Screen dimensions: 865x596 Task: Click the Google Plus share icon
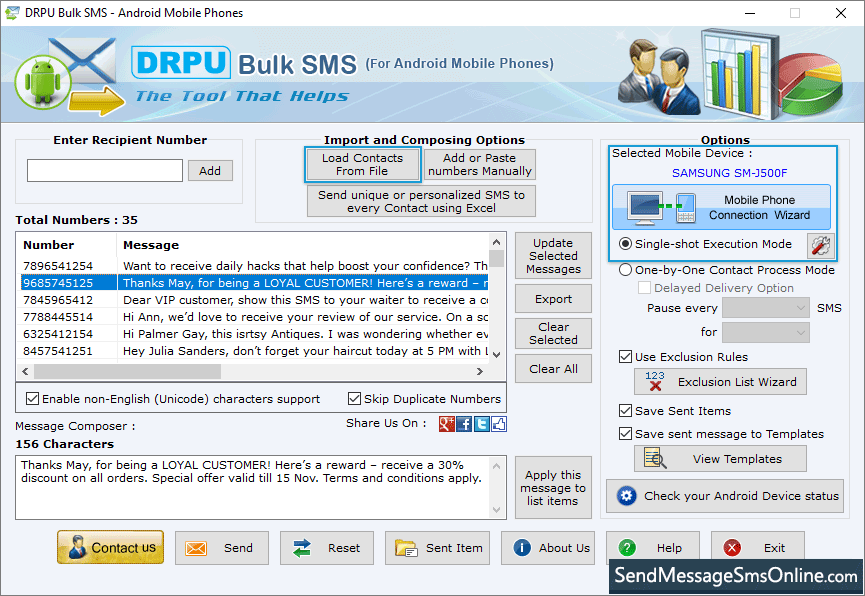[447, 424]
